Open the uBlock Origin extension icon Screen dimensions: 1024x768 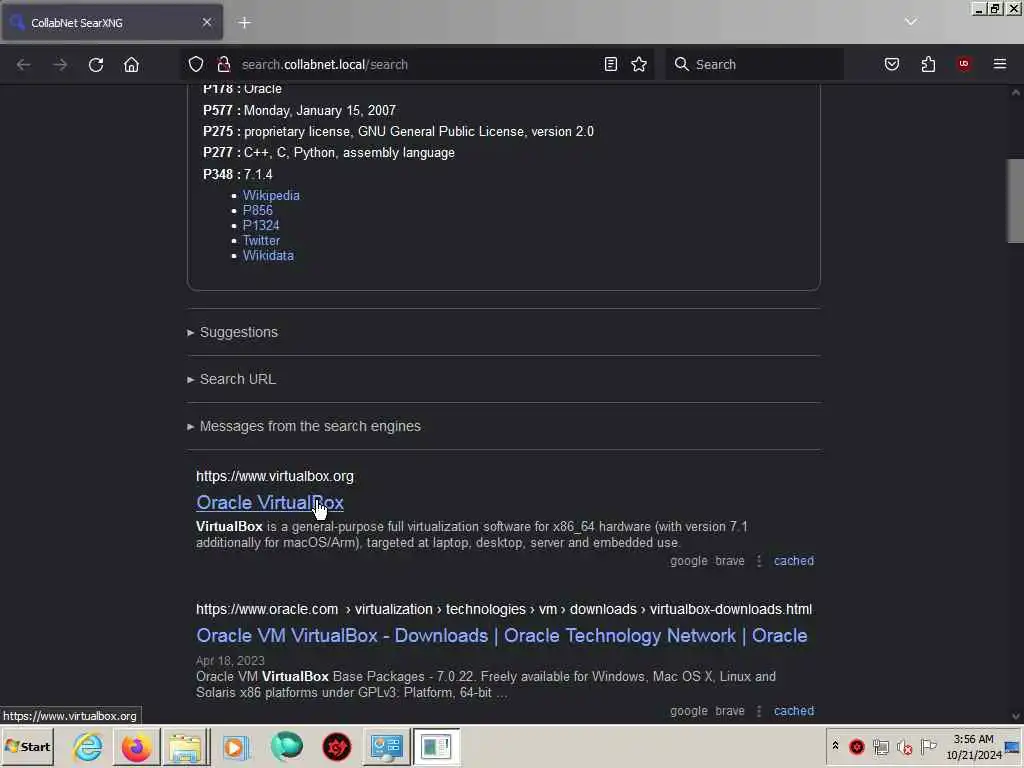point(964,64)
